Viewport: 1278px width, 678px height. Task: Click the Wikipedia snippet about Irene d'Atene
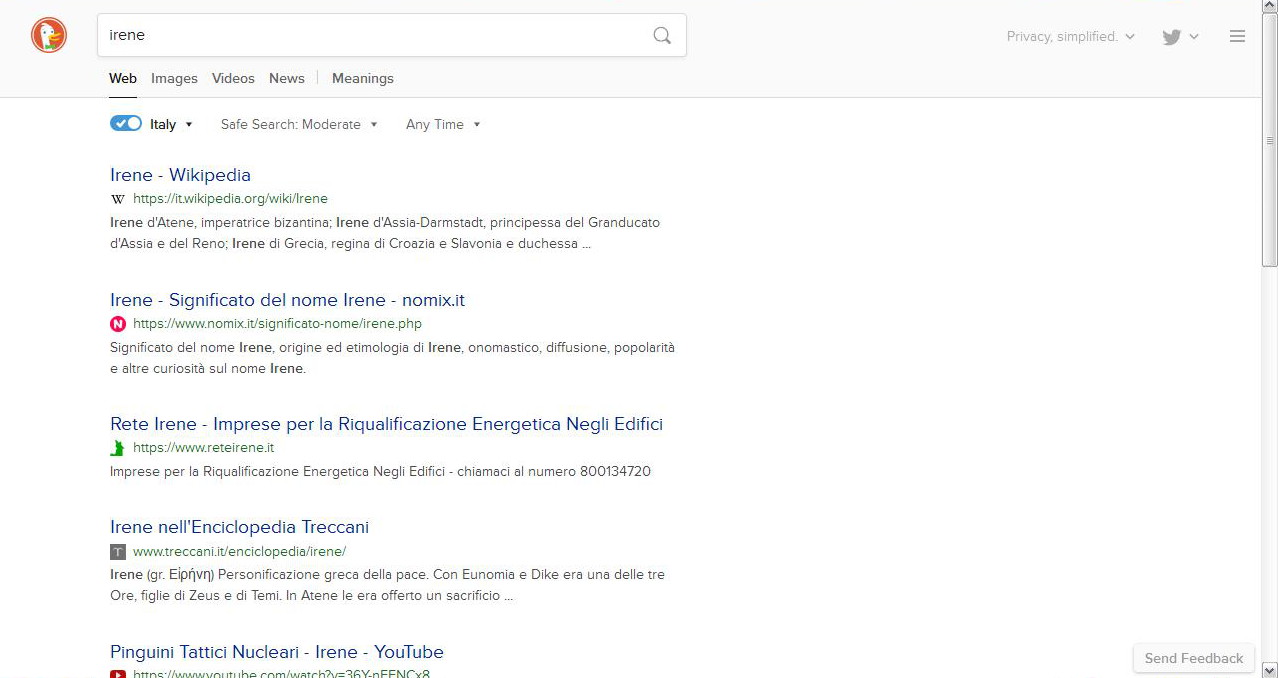point(385,233)
